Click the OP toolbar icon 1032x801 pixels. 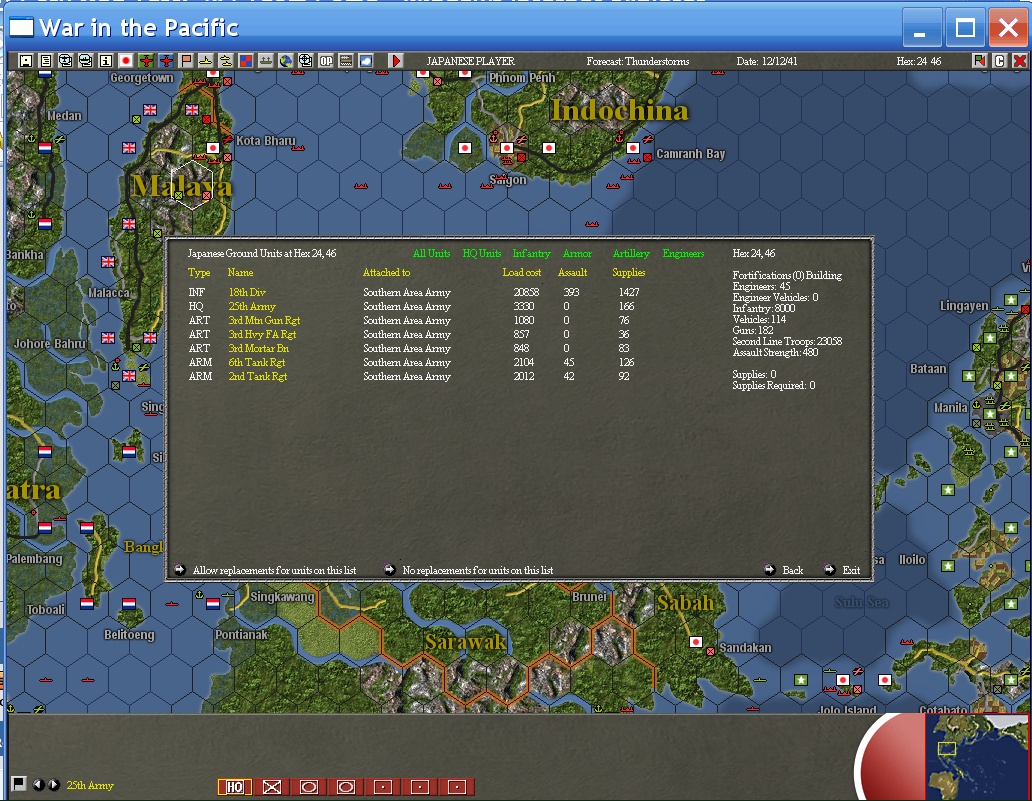click(326, 61)
